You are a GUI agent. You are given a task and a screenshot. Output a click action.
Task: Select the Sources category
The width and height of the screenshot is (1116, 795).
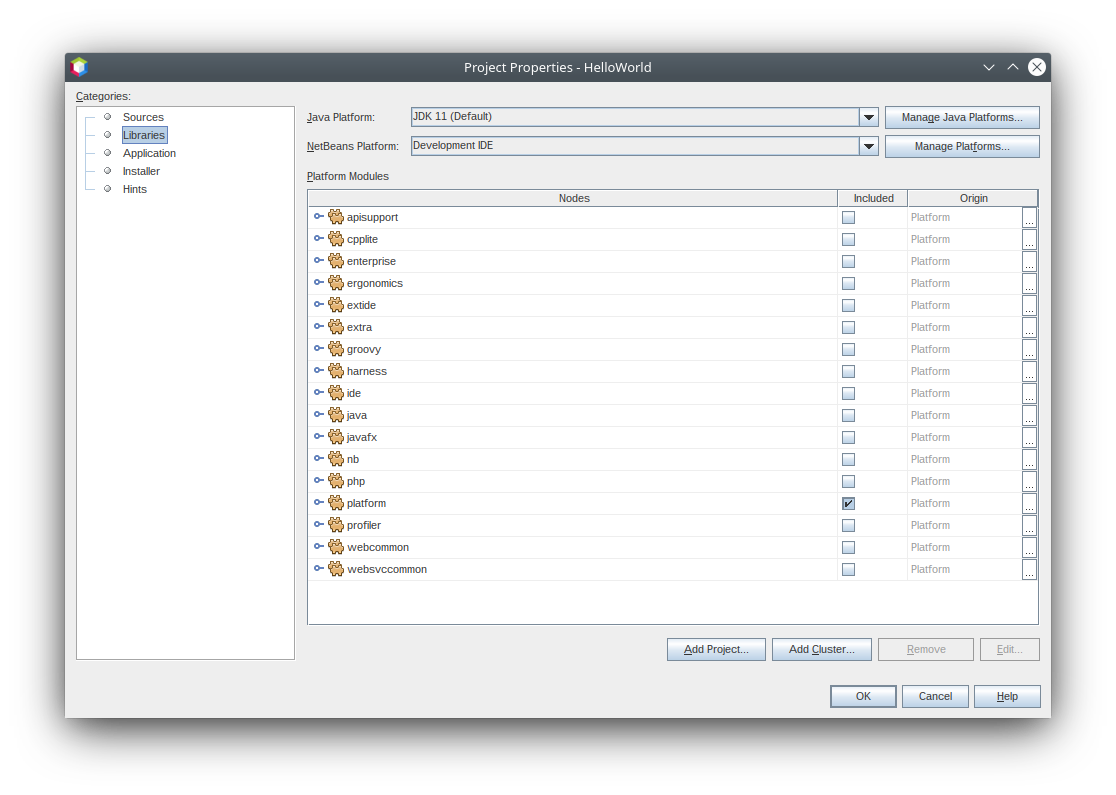[143, 117]
